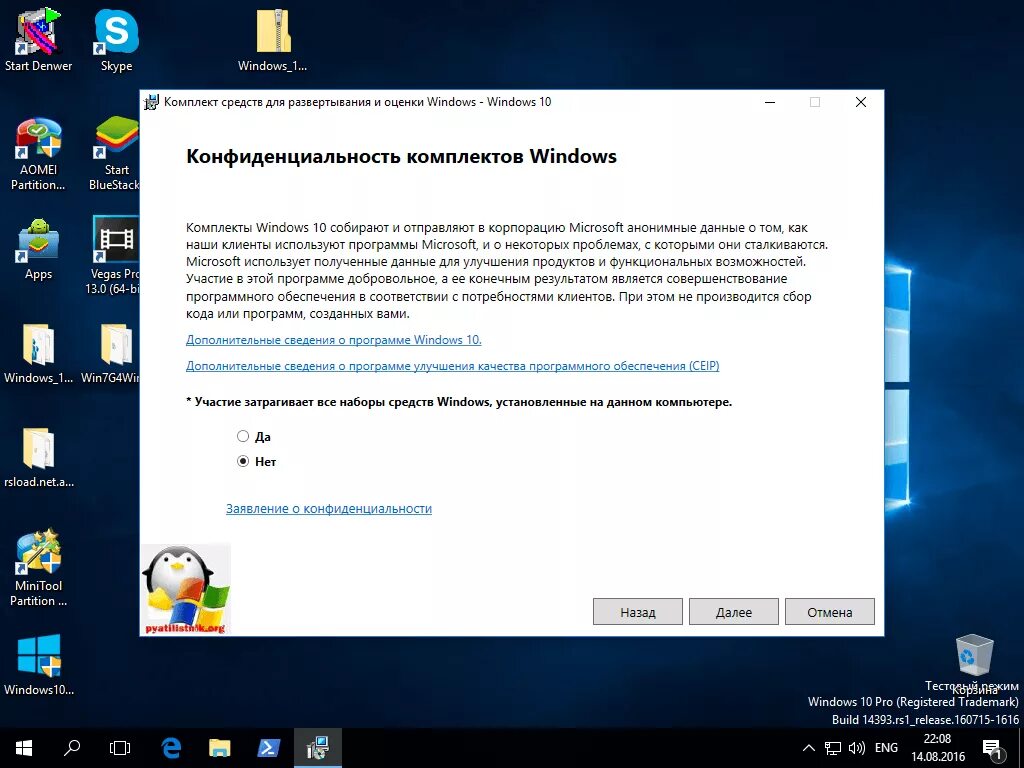
Task: Open the rsload.net.a... folder
Action: [x=39, y=457]
